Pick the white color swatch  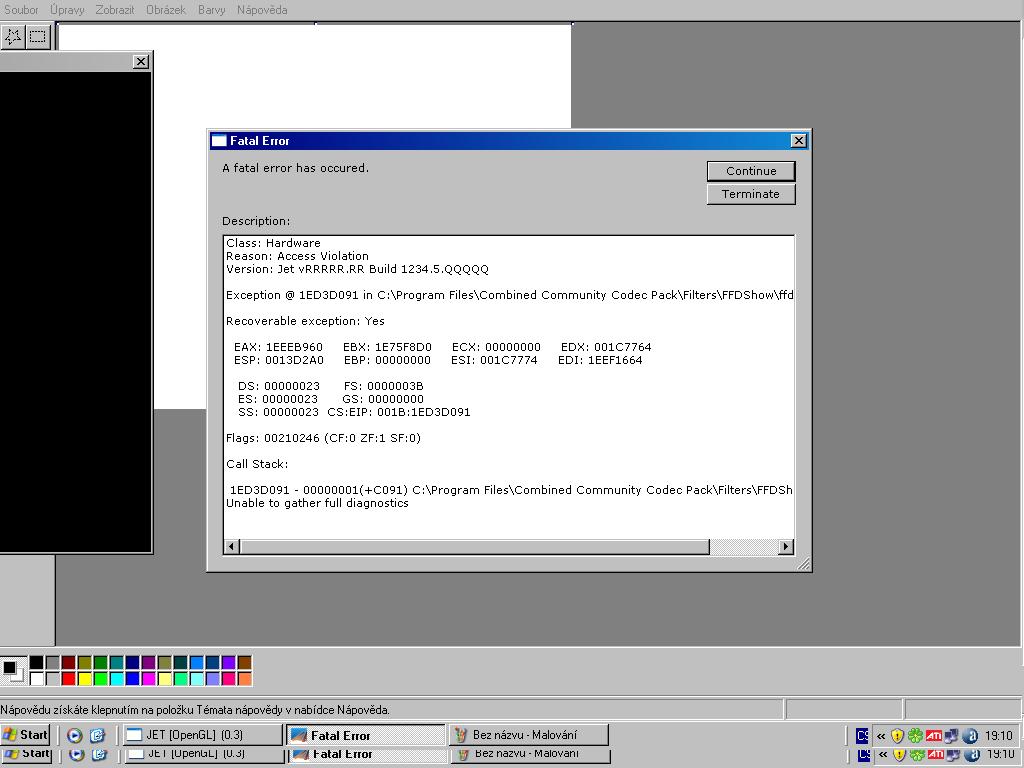pos(37,679)
